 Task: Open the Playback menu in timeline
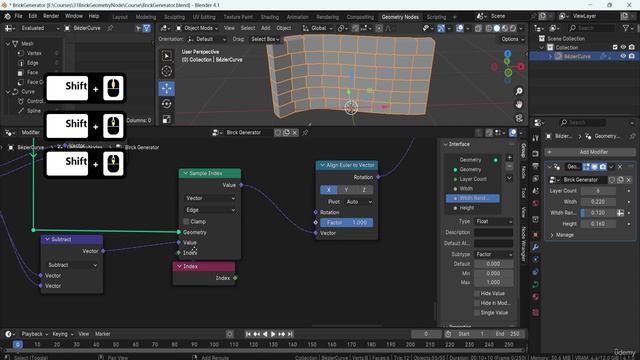coord(34,334)
